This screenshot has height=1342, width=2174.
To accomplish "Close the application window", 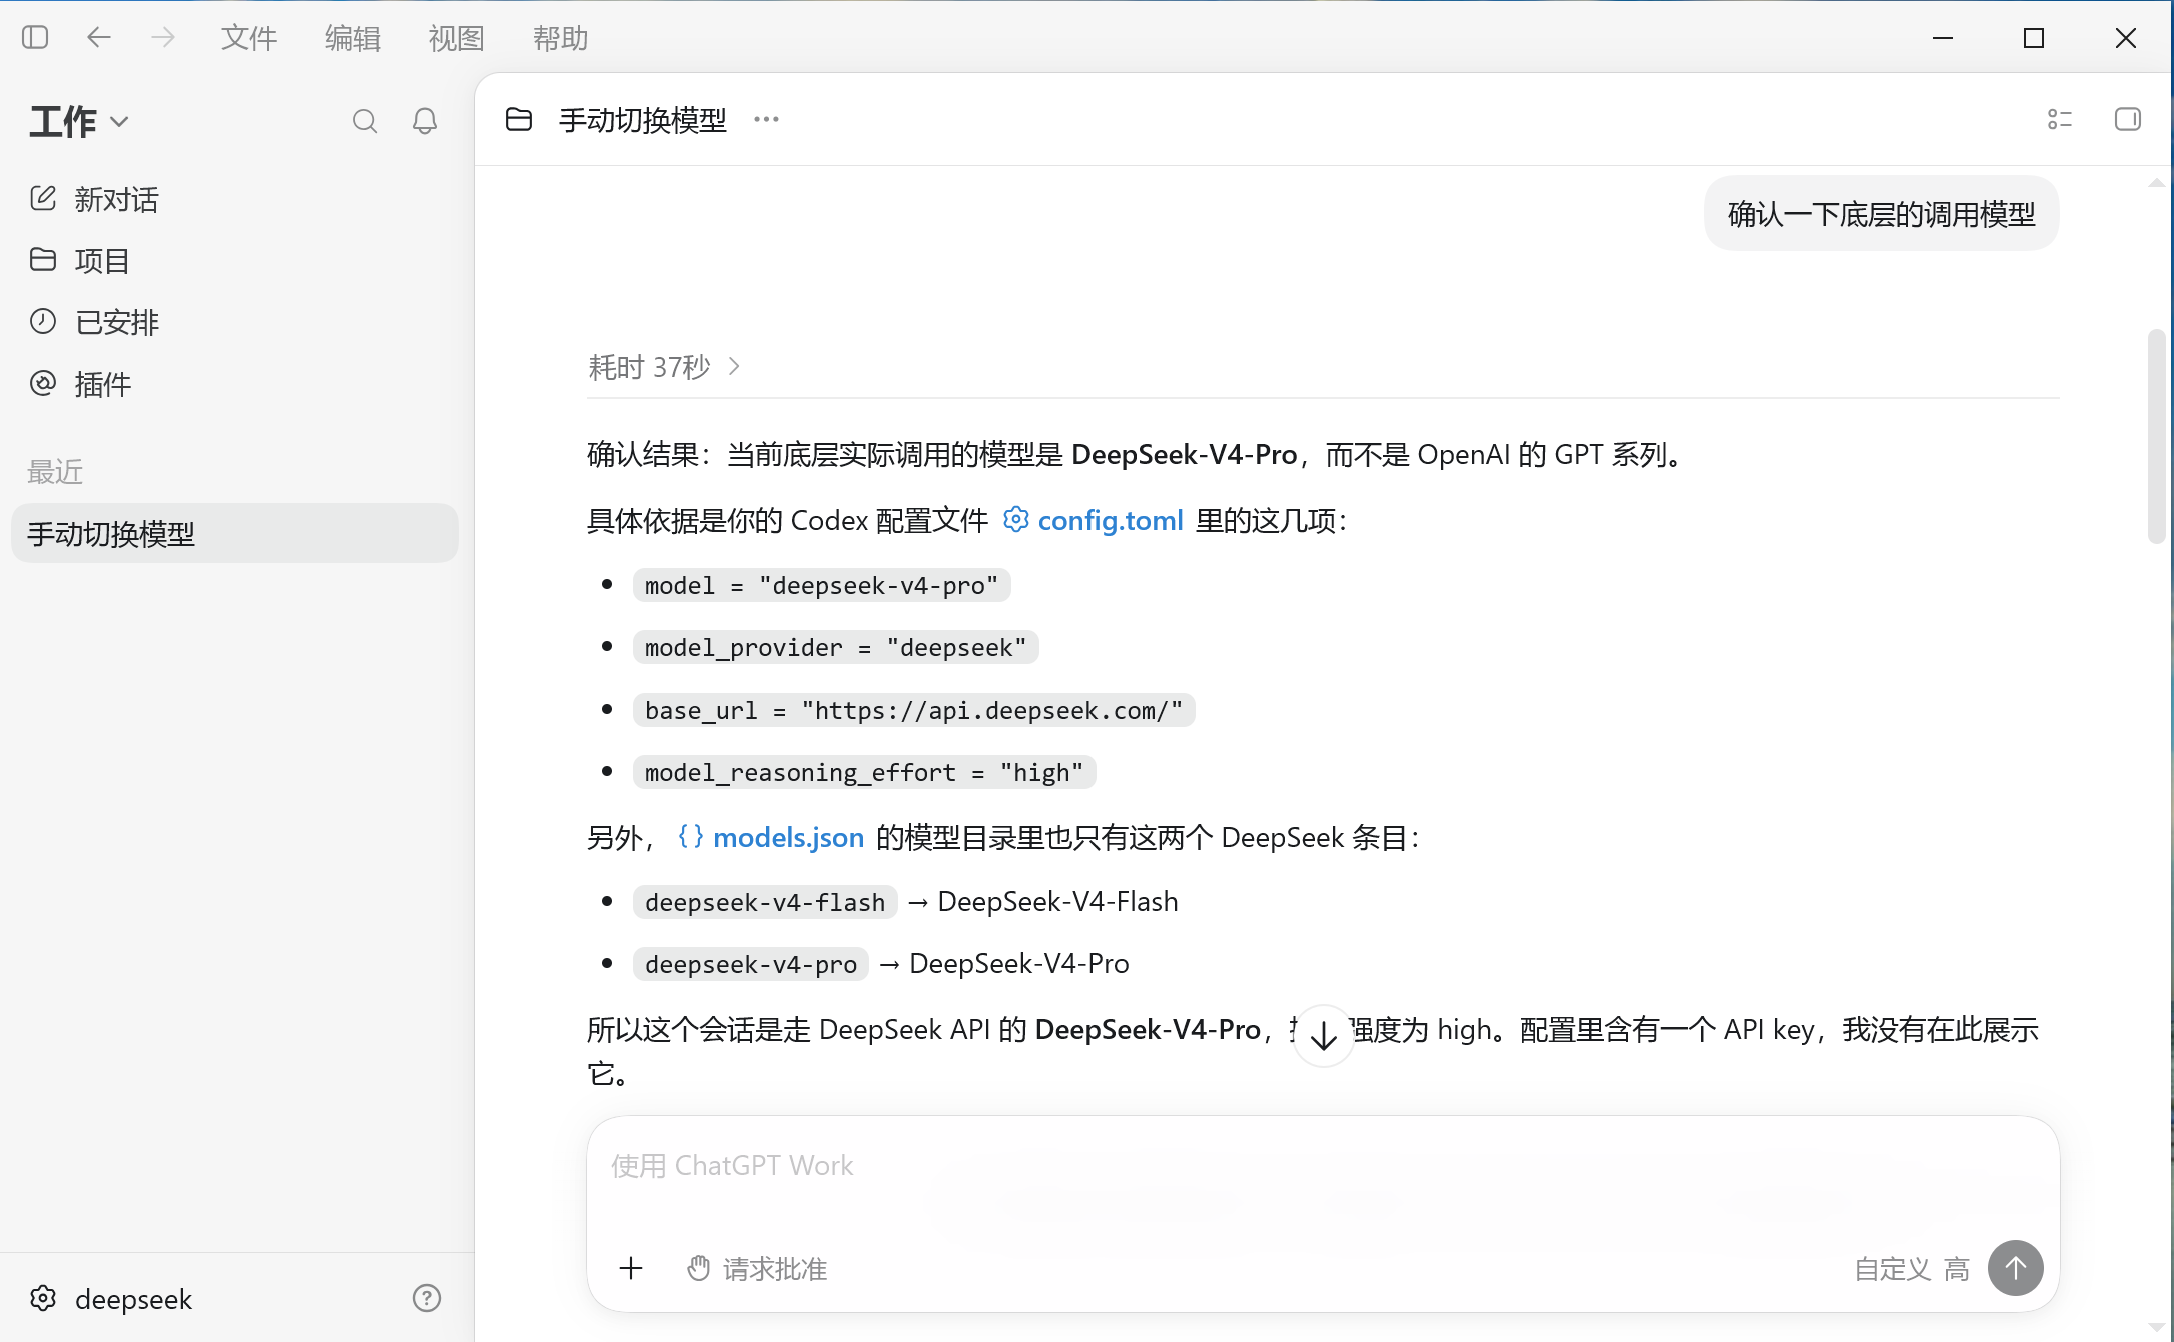I will click(x=2126, y=38).
